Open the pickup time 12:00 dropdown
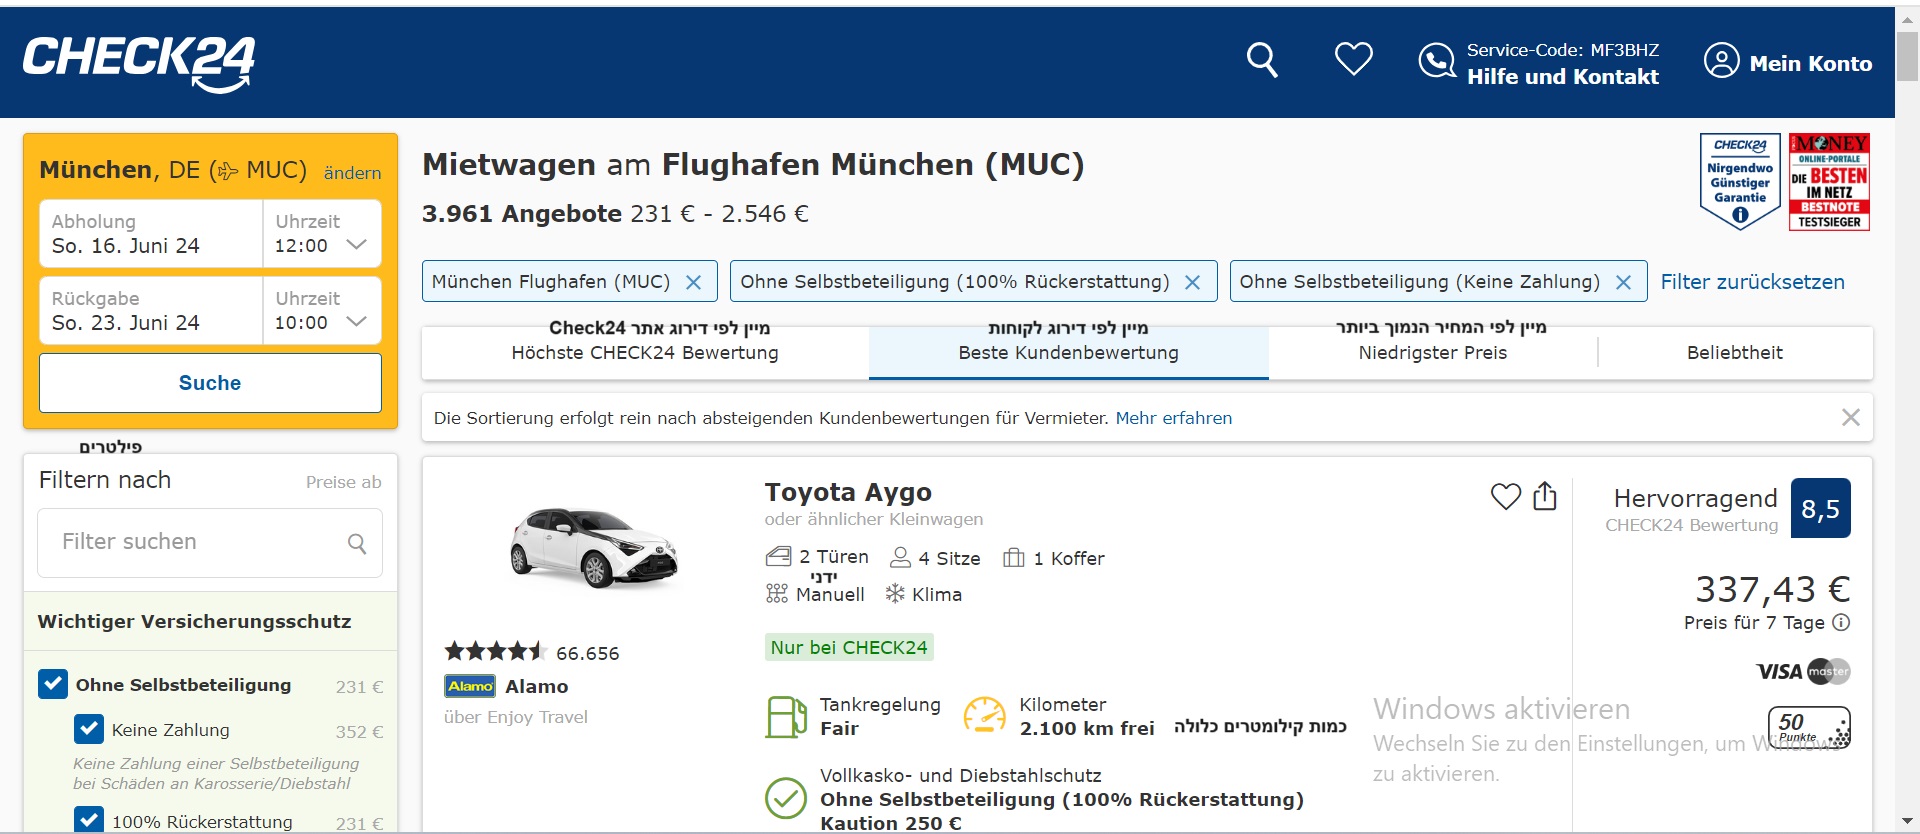 tap(321, 235)
